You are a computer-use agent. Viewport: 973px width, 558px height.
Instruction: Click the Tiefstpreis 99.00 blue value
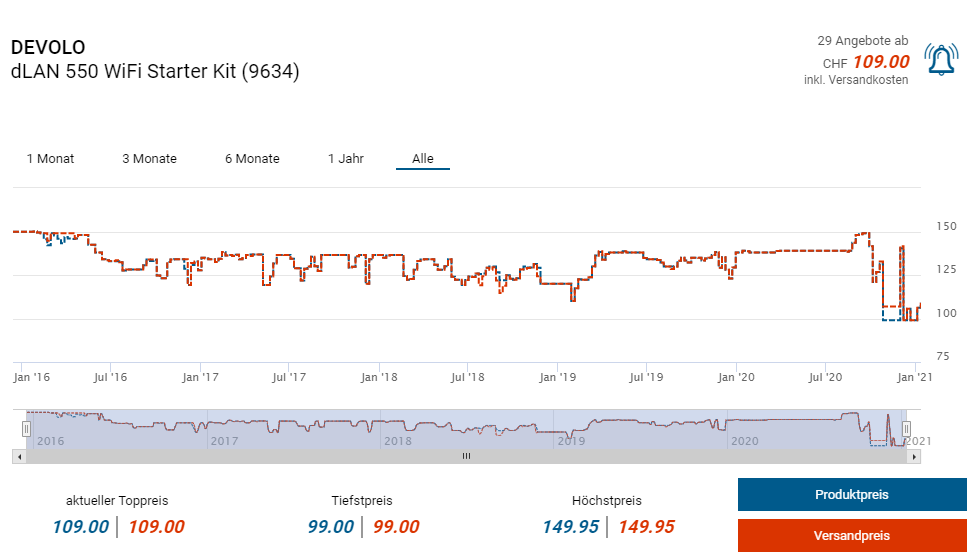tap(330, 527)
